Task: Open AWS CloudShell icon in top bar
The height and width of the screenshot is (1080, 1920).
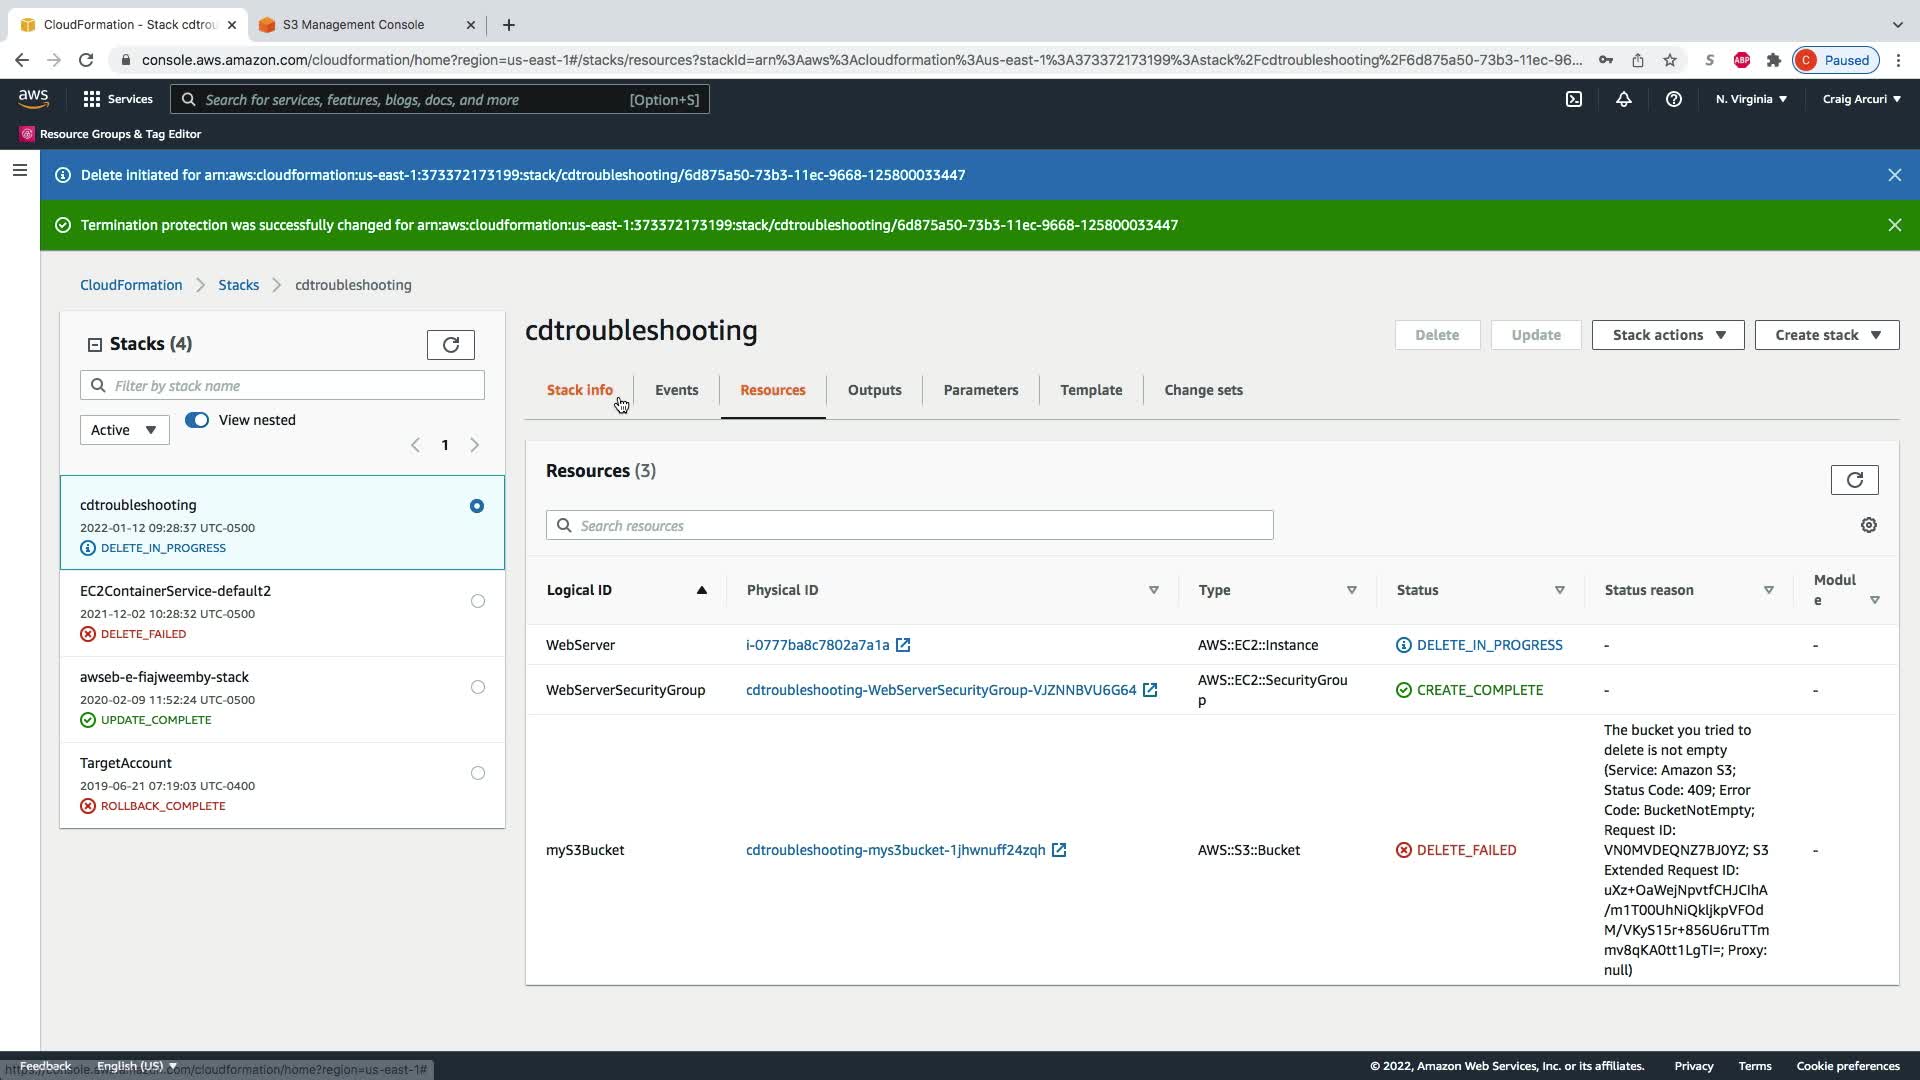Action: (x=1574, y=99)
